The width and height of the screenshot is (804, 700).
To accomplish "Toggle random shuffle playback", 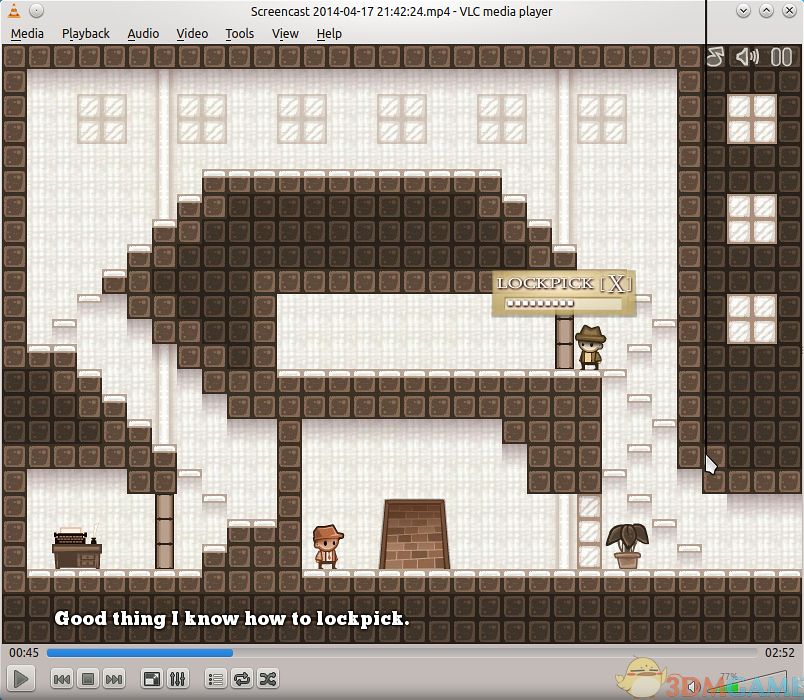I will (x=268, y=679).
